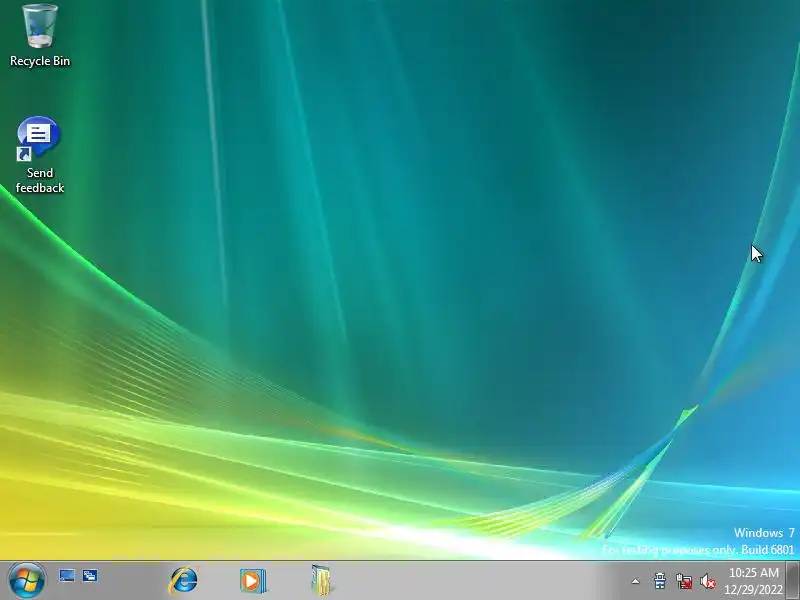Image resolution: width=800 pixels, height=600 pixels.
Task: Click the Switch between windows quick launch icon
Action: click(x=90, y=576)
